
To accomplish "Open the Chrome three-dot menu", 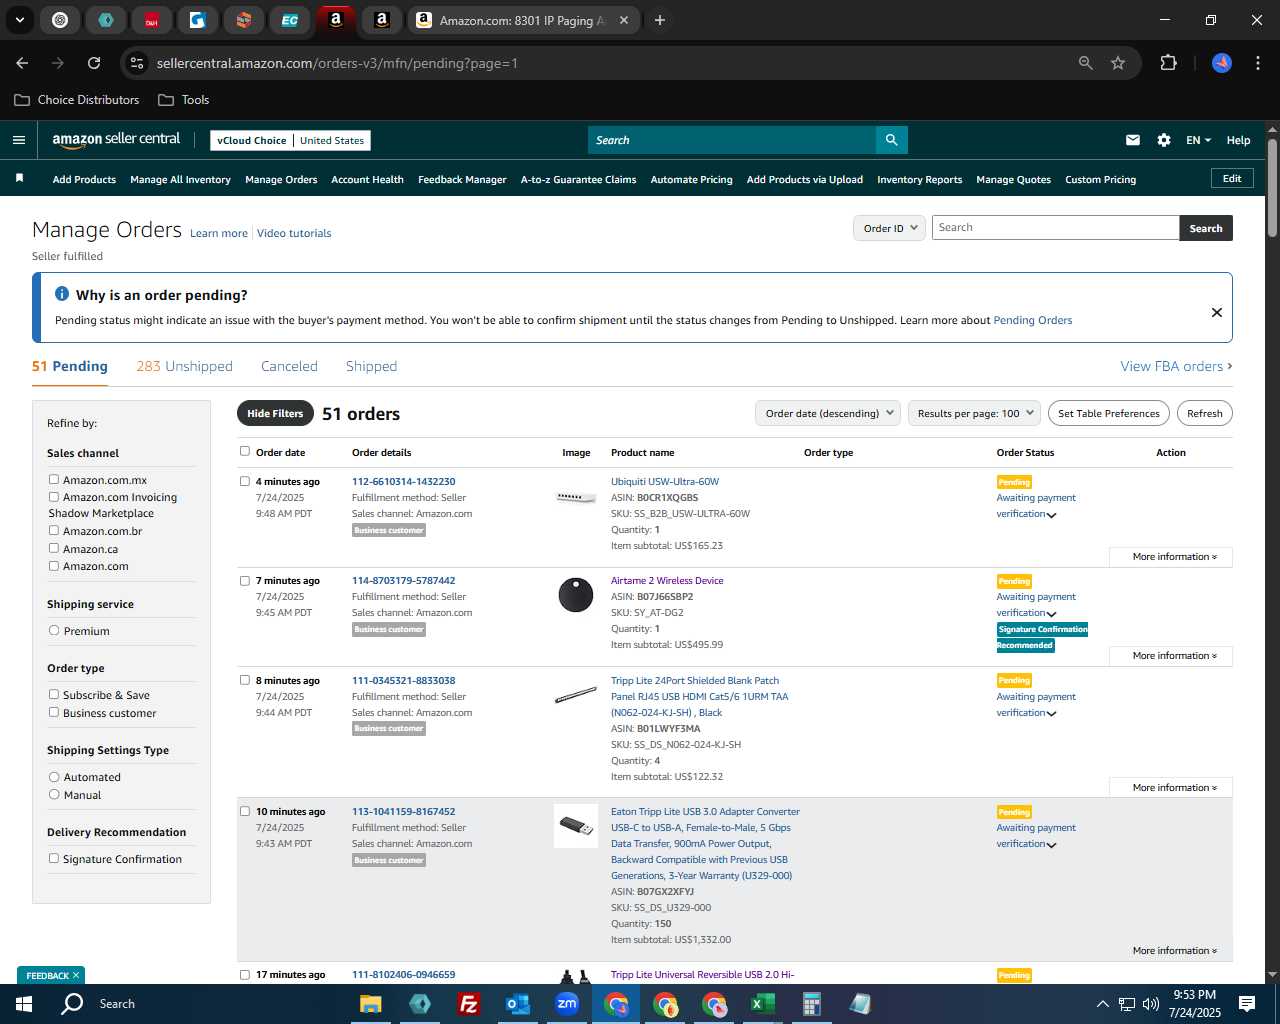I will coord(1256,63).
